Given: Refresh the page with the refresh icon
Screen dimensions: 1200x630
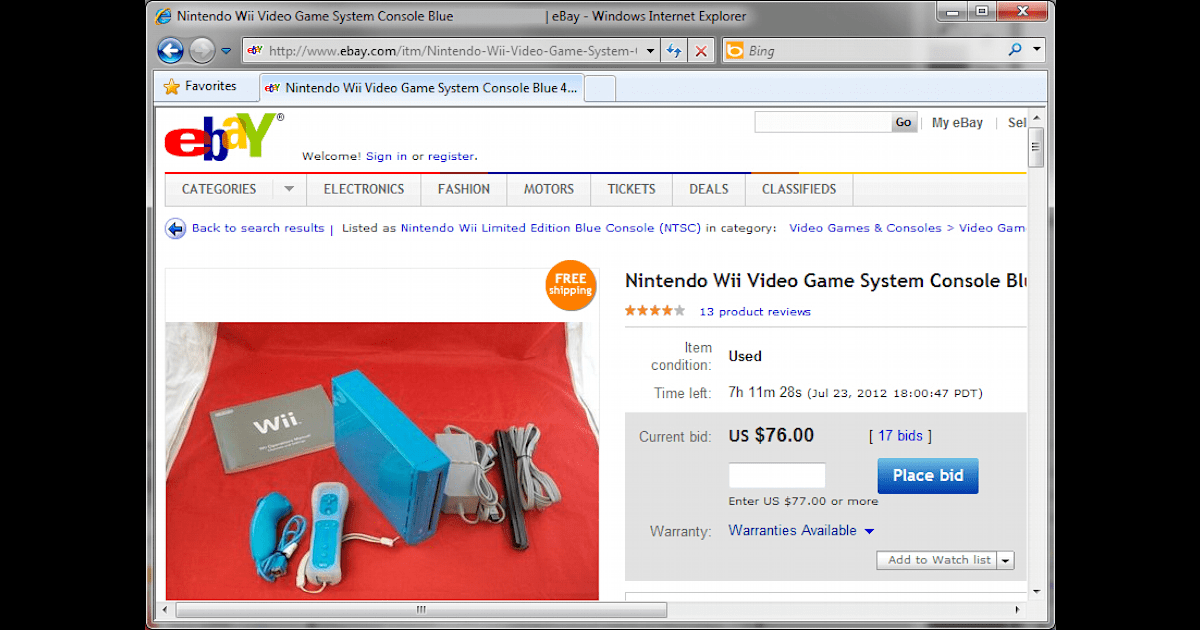Looking at the screenshot, I should click(x=674, y=50).
